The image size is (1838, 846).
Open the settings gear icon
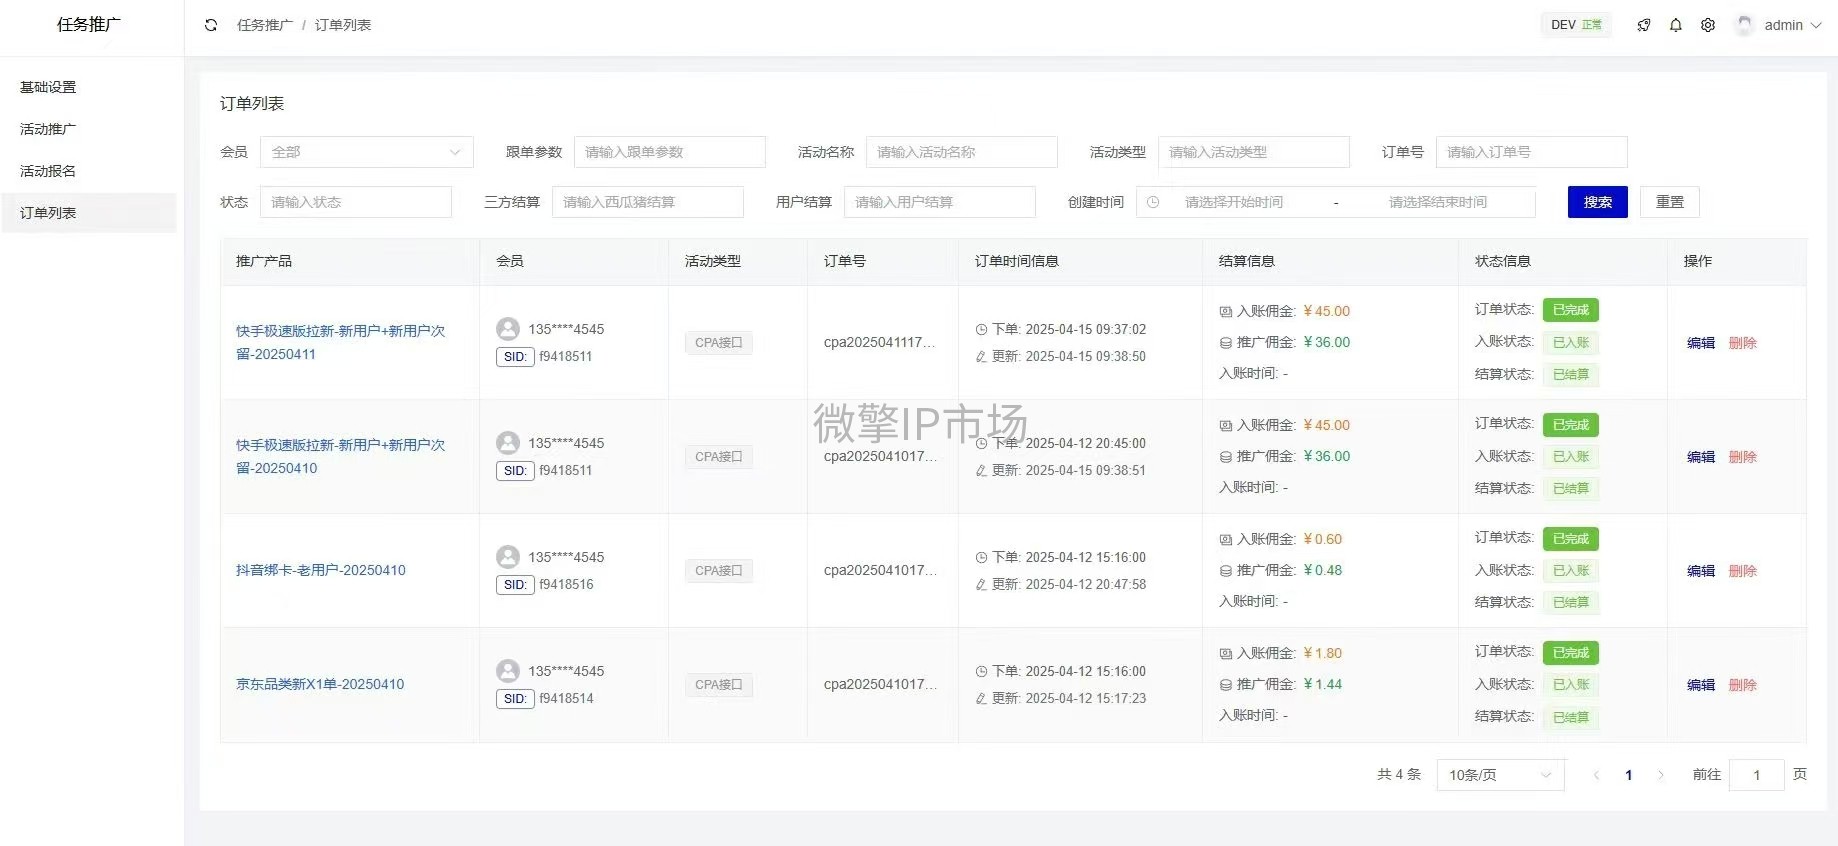[x=1708, y=25]
